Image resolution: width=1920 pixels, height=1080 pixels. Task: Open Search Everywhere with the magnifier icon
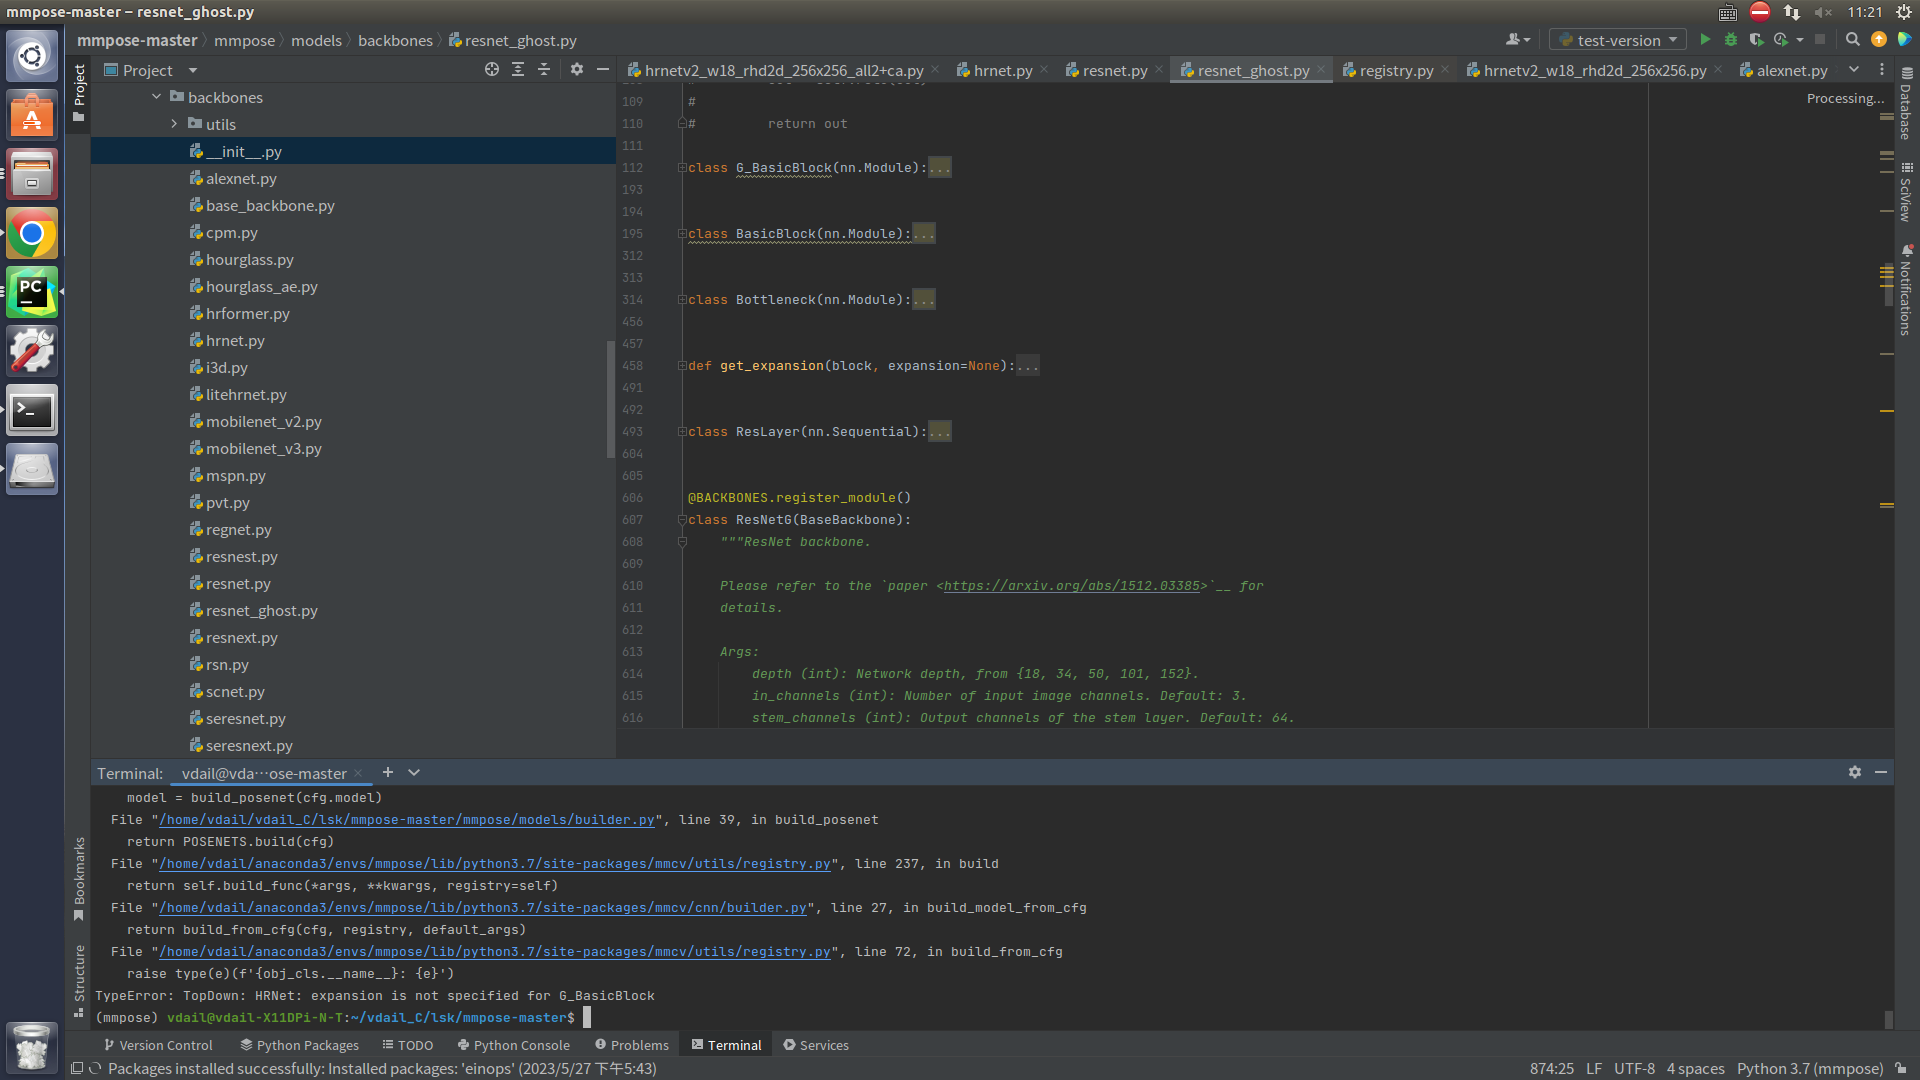pos(1852,40)
